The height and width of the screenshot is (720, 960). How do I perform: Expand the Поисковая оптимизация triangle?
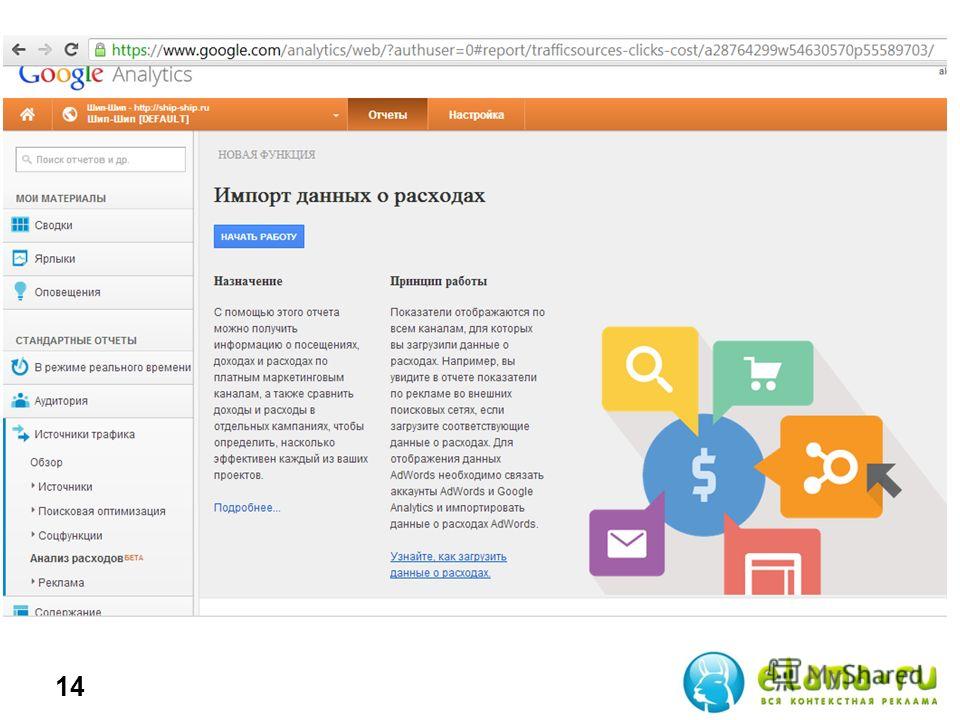pos(33,510)
